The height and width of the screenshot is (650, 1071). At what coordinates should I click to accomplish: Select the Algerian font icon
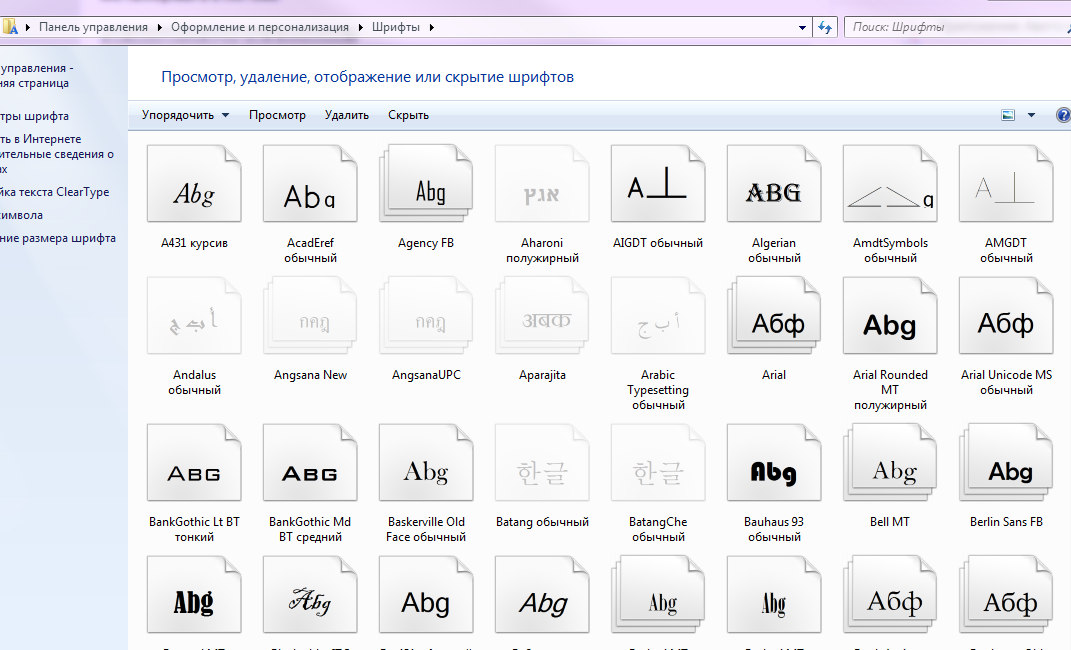coord(774,185)
